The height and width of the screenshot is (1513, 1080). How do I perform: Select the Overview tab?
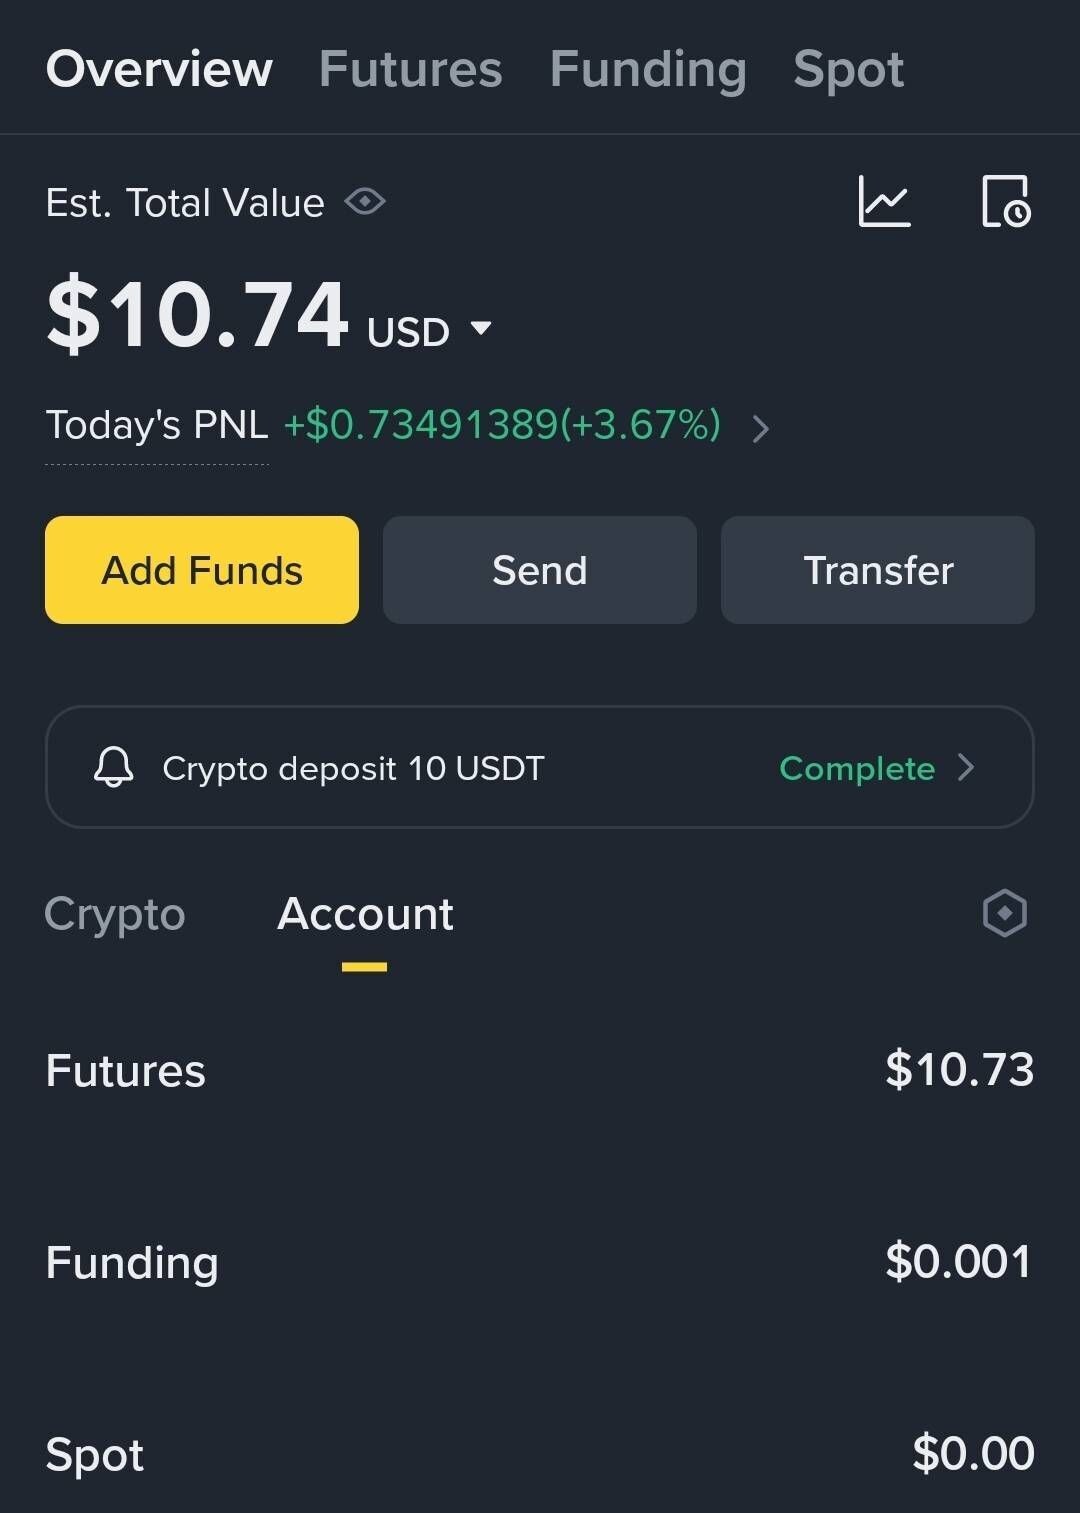(x=159, y=70)
